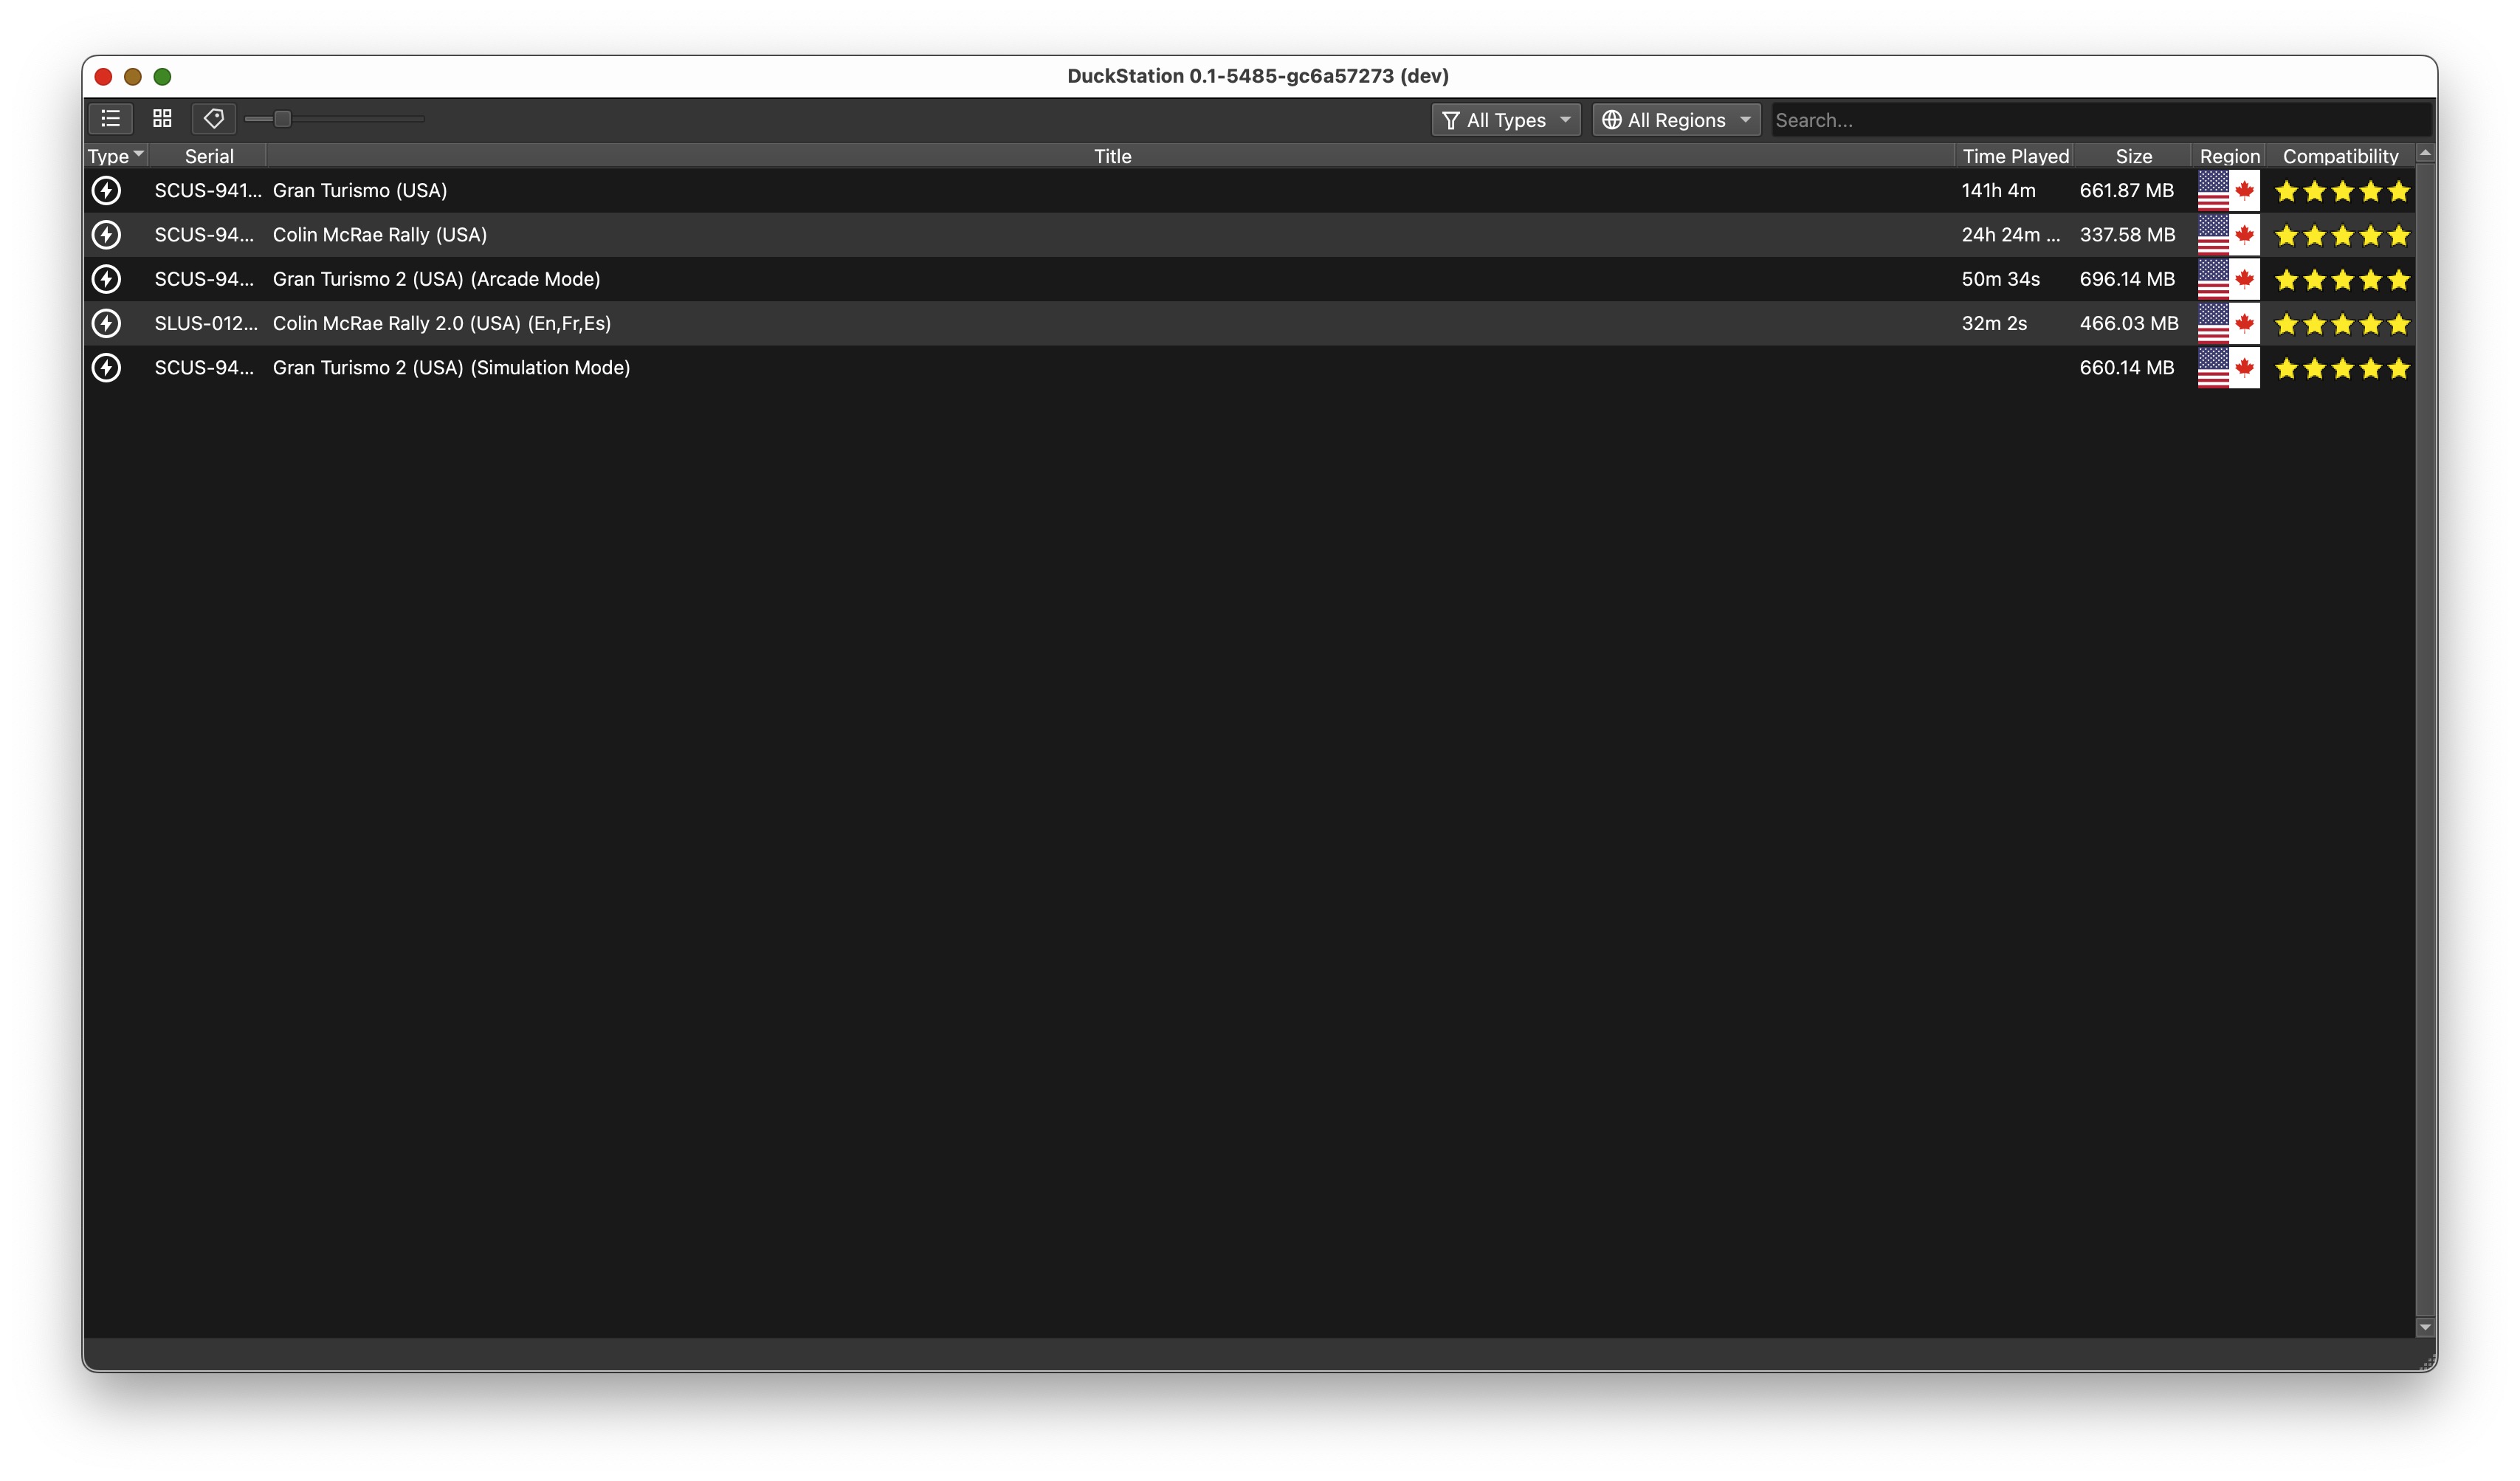Screen dimensions: 2520x1481
Task: Click the SLUS-012... serial cell
Action: click(x=206, y=323)
